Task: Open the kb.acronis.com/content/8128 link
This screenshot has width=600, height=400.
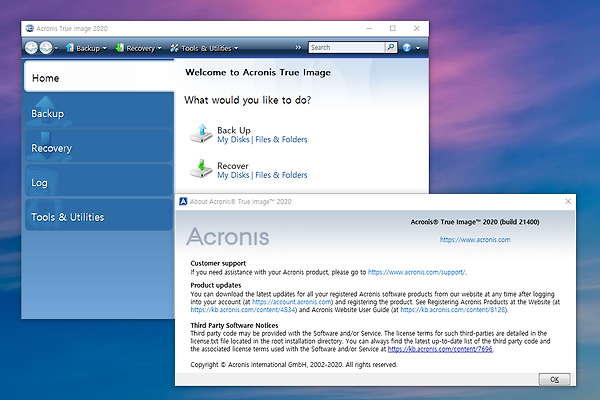Action: 453,310
